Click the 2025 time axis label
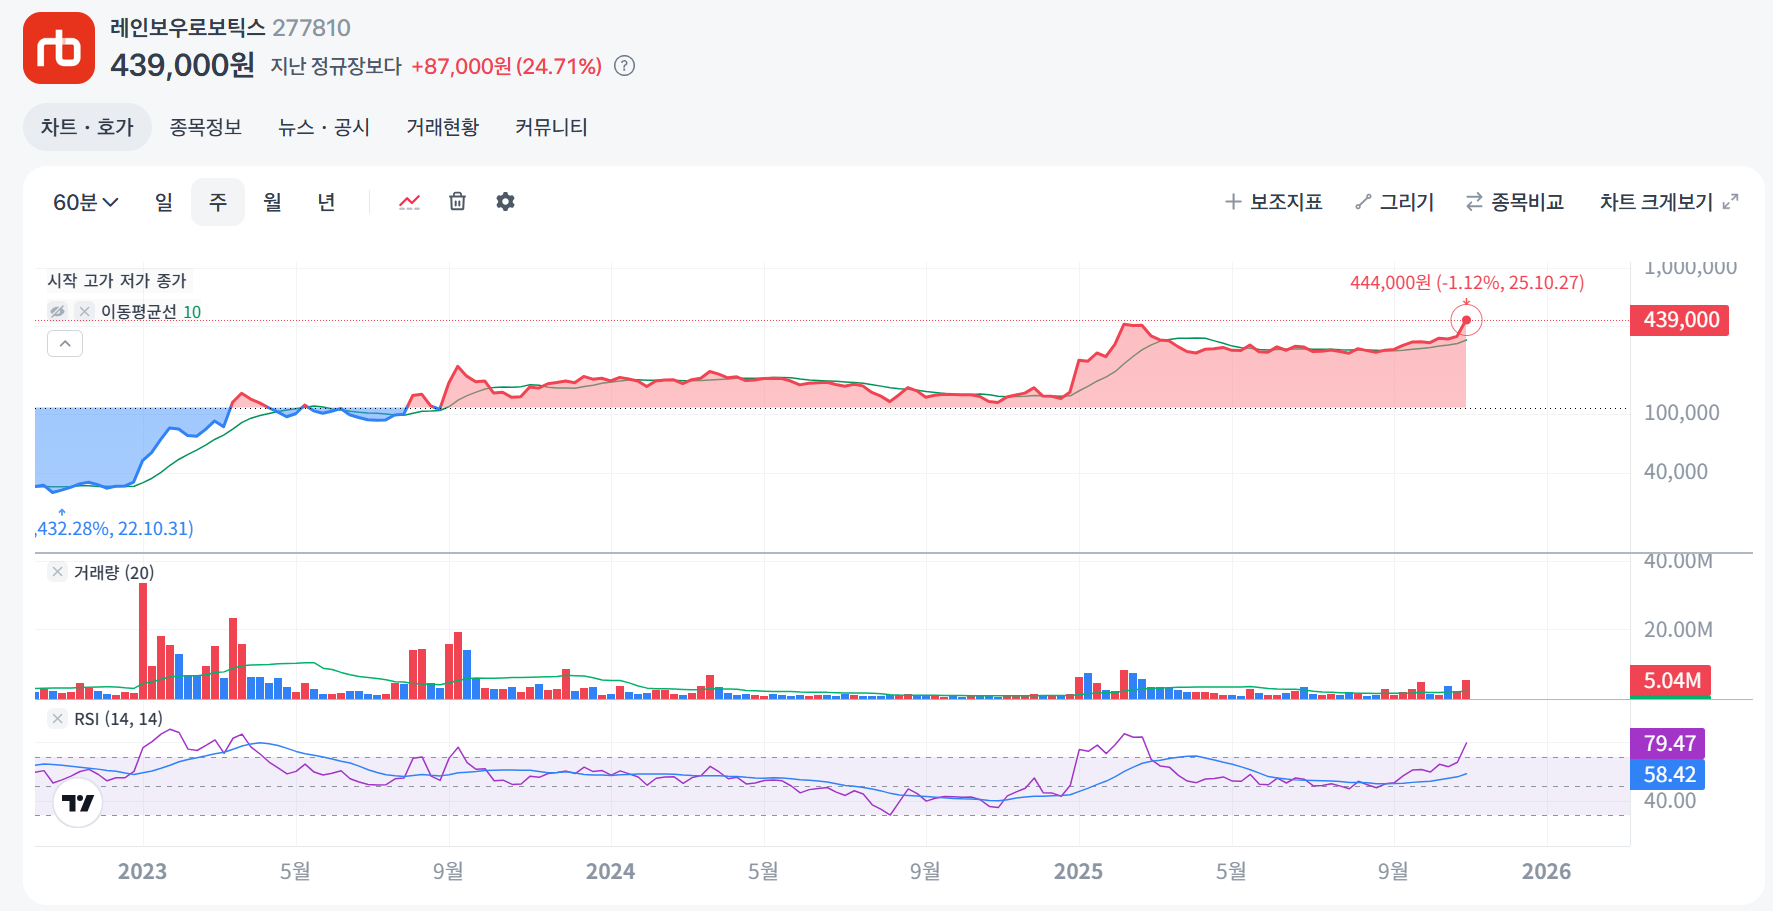The height and width of the screenshot is (911, 1773). pos(1078,871)
